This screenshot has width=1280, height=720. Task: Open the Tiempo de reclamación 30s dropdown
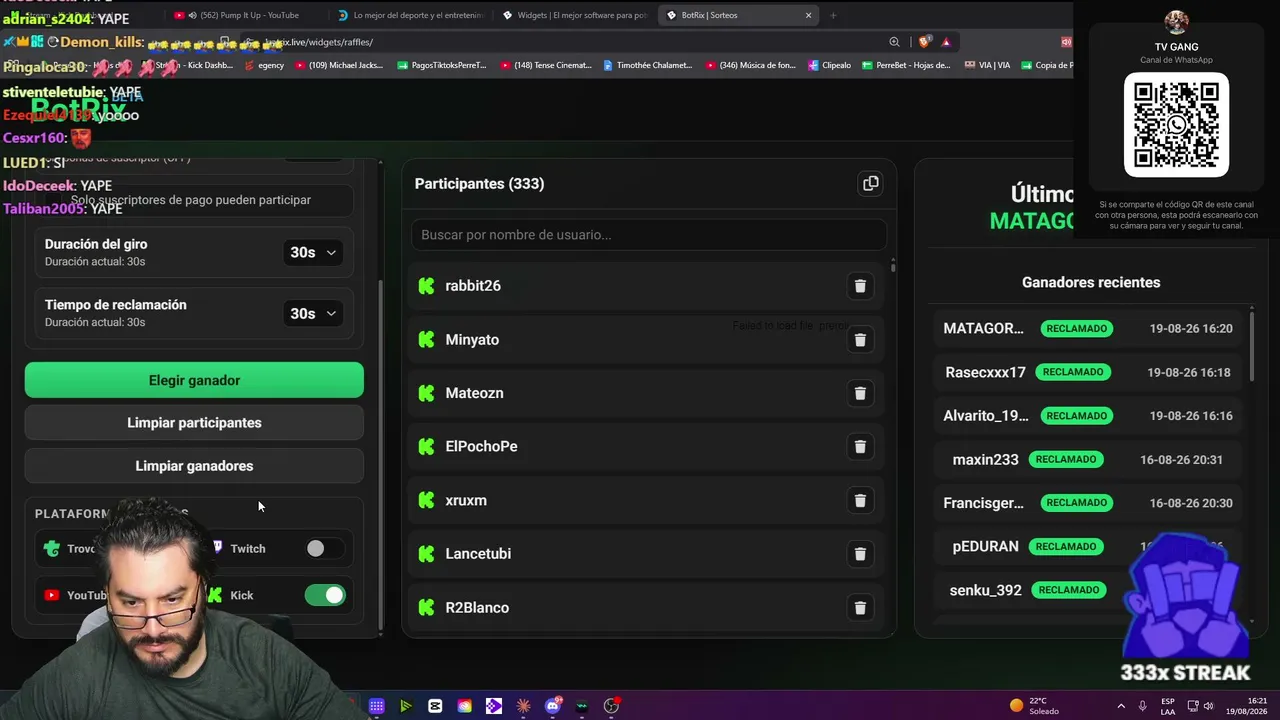(313, 313)
